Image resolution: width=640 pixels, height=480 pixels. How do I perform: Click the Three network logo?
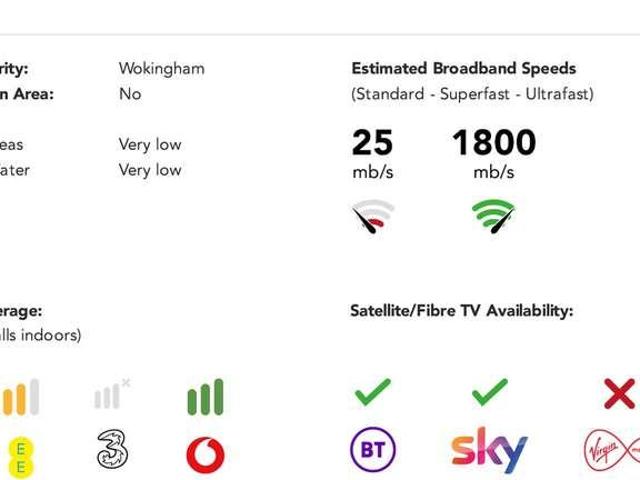(113, 449)
